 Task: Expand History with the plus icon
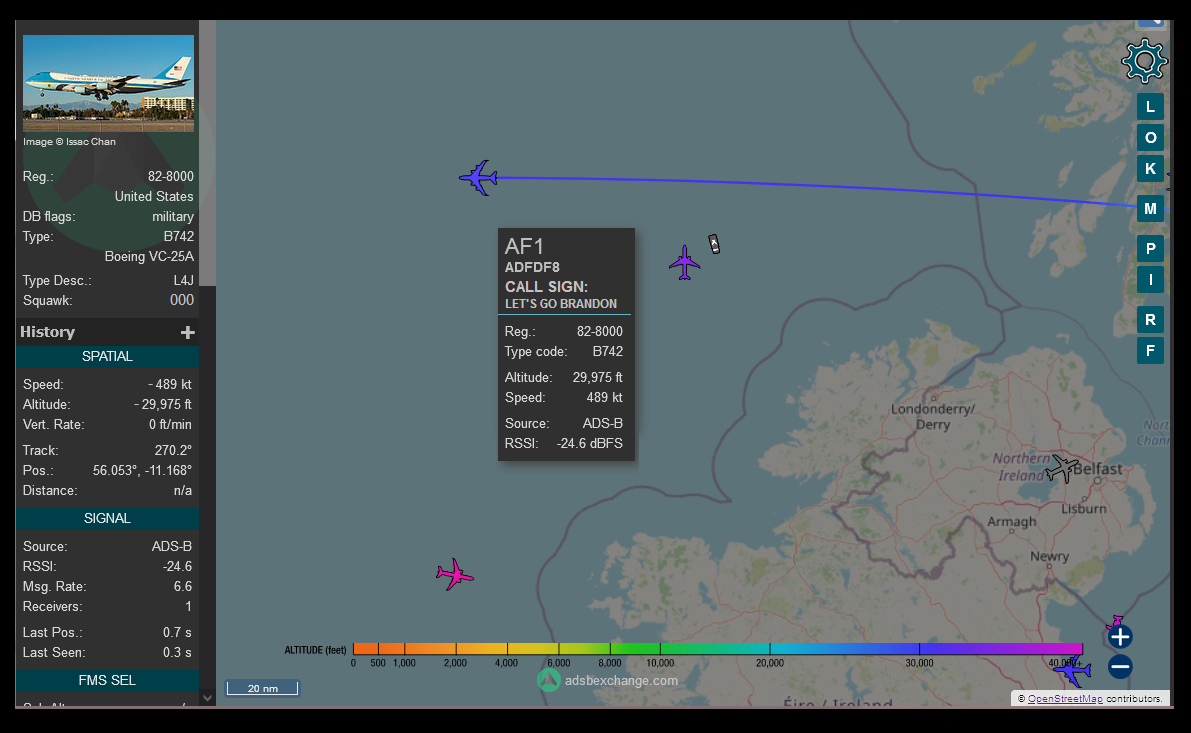click(x=188, y=332)
